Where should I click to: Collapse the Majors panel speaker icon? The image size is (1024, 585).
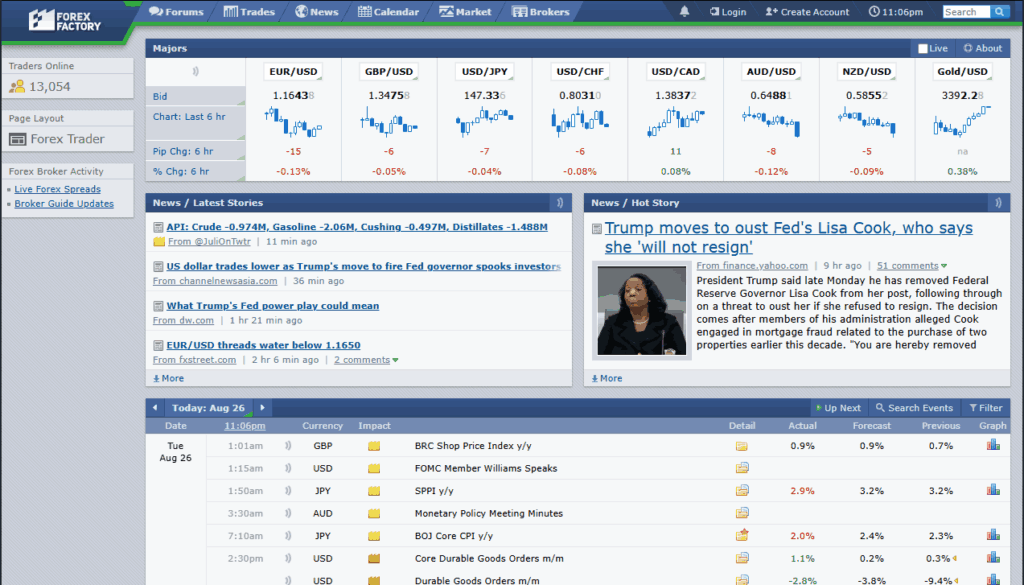pyautogui.click(x=195, y=71)
